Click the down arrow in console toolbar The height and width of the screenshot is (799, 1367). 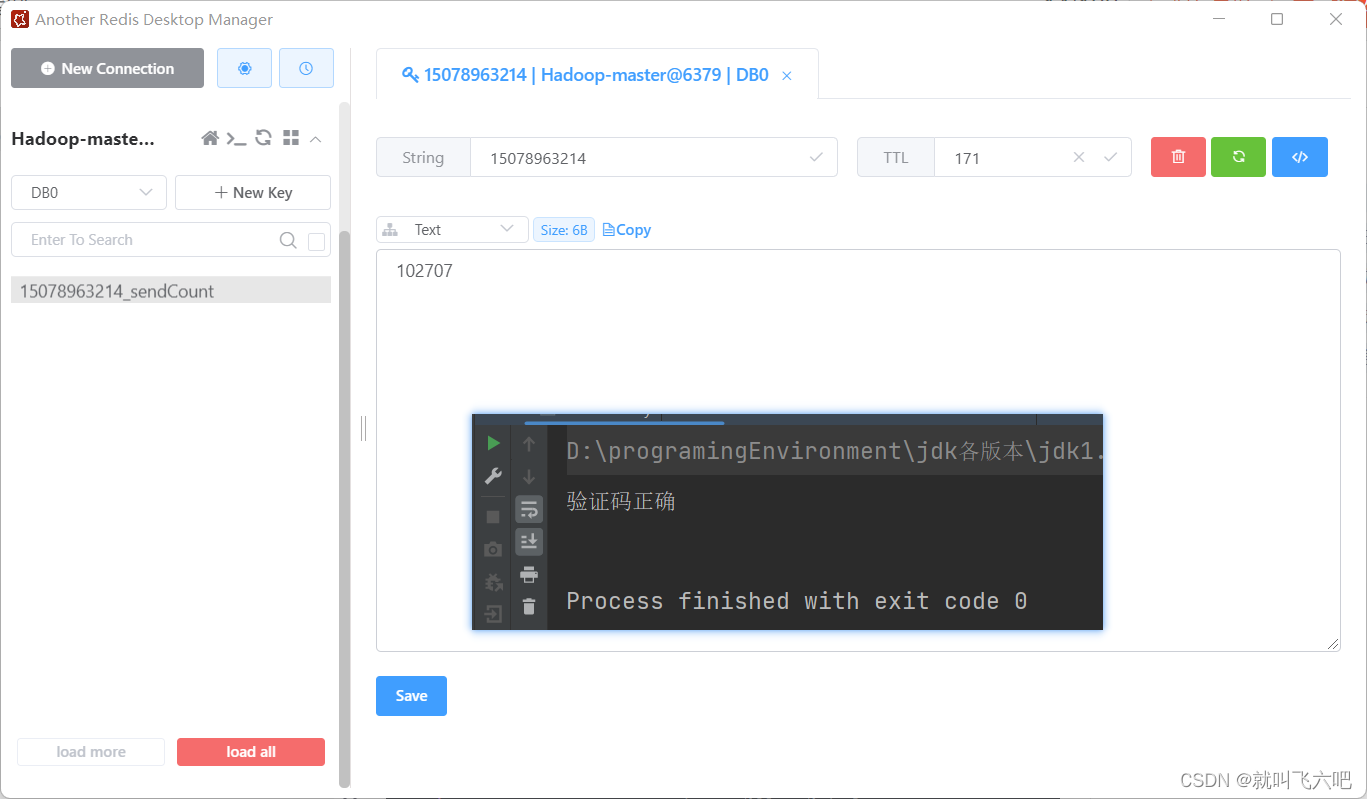tap(529, 477)
